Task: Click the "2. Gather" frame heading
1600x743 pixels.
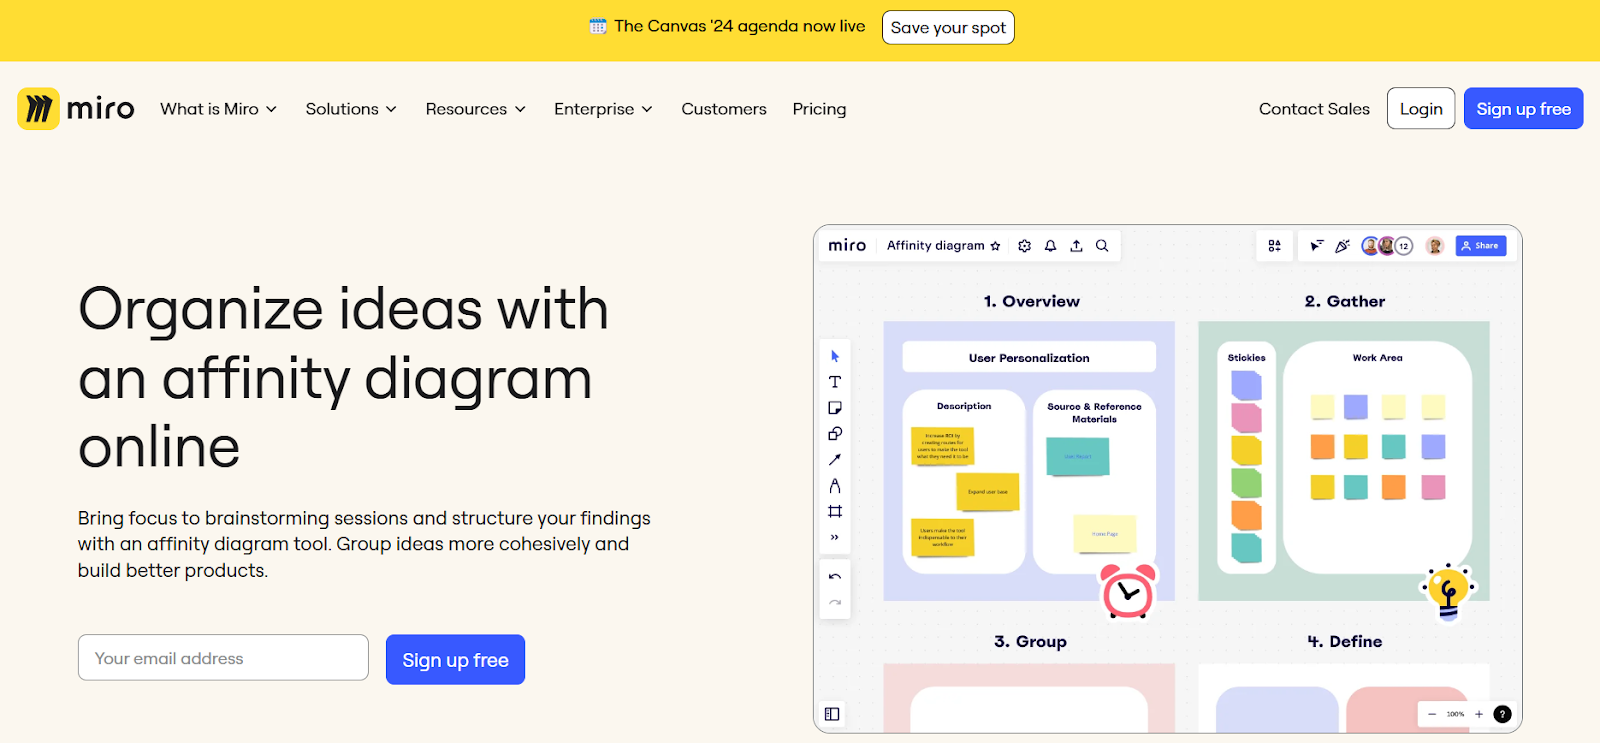Action: 1344,301
